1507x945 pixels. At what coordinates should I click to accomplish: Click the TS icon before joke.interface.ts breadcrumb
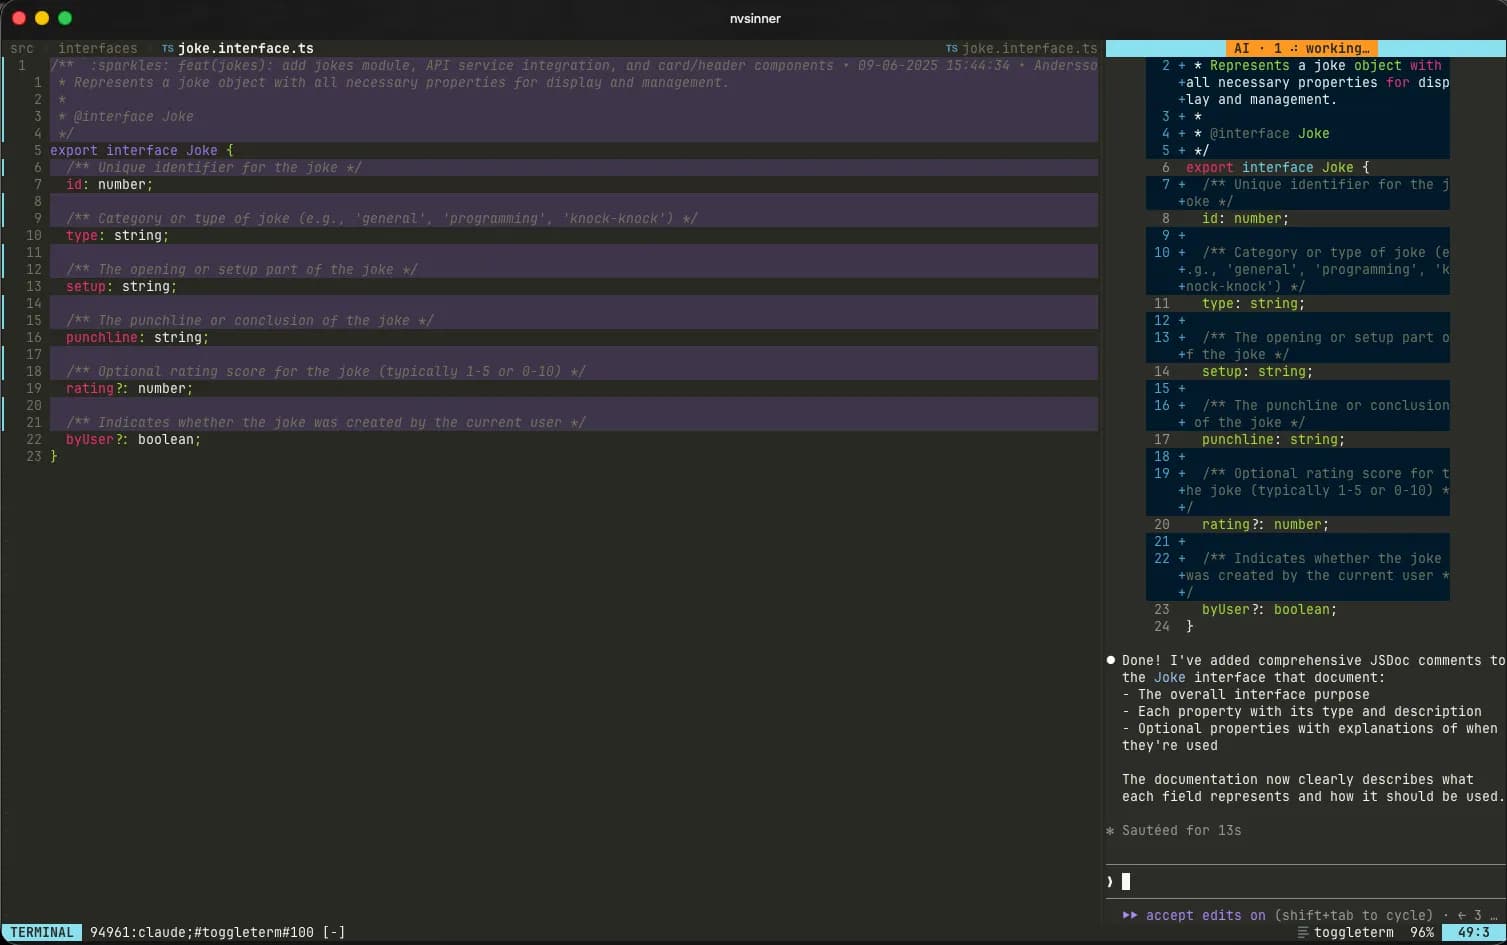click(x=167, y=48)
